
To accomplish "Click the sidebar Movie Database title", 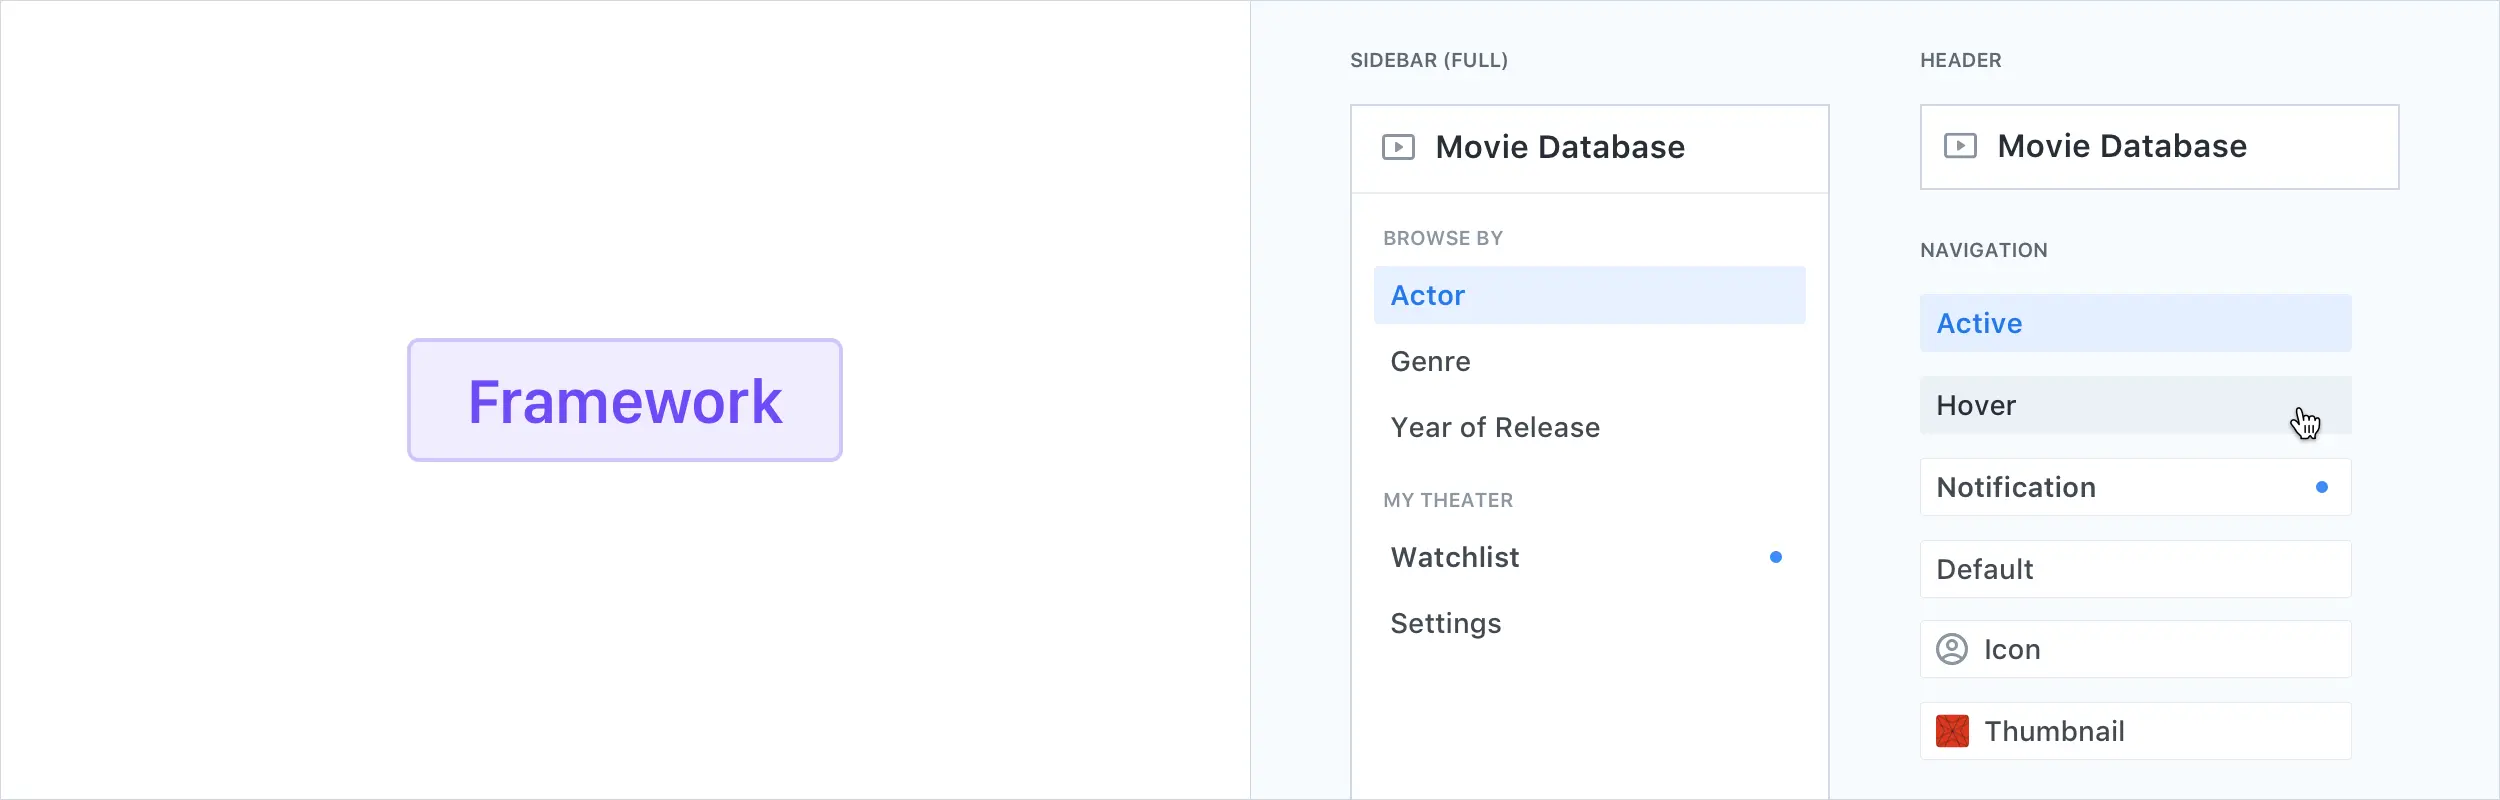I will click(1560, 148).
